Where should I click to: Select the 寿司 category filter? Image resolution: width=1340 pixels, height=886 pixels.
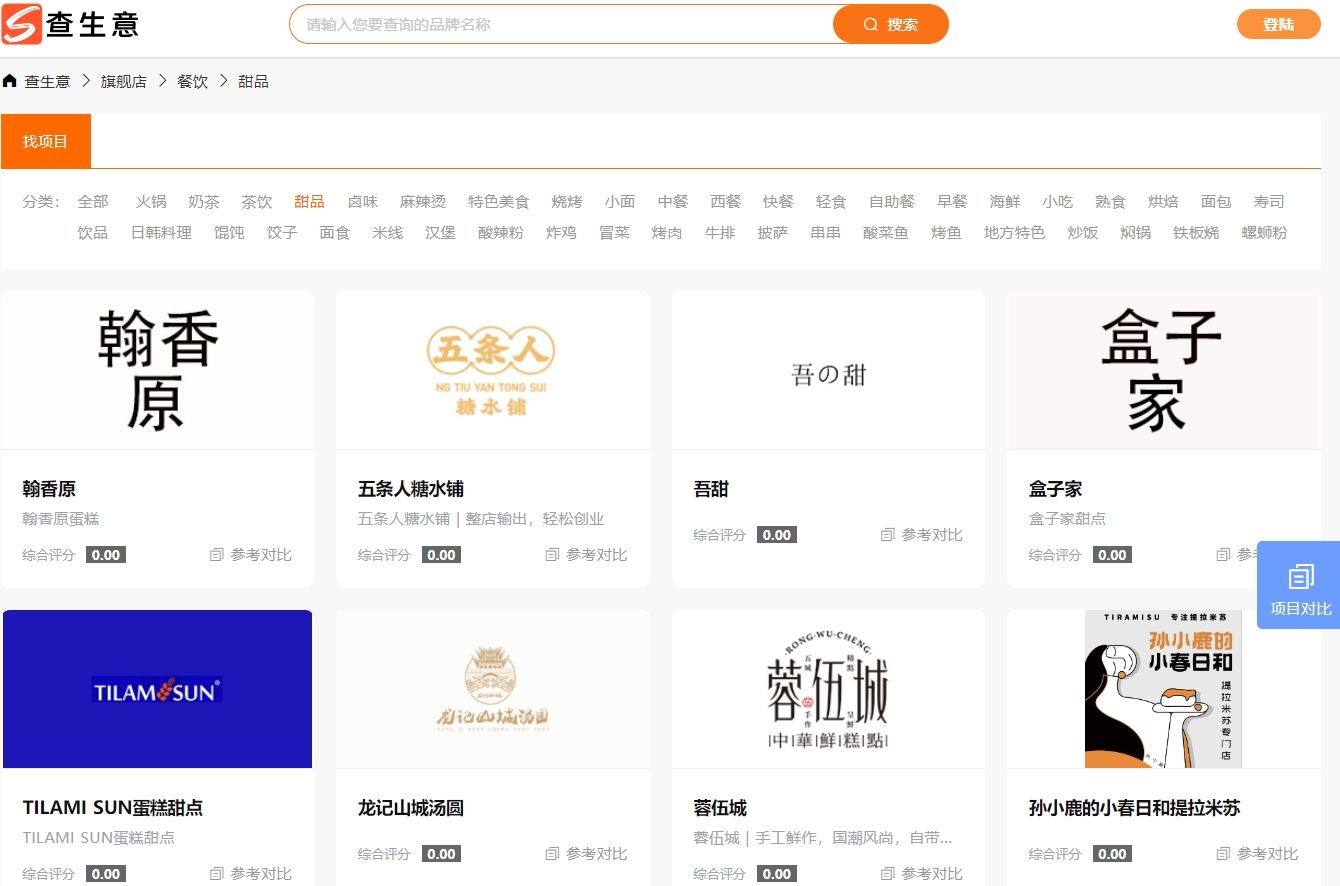click(1270, 202)
